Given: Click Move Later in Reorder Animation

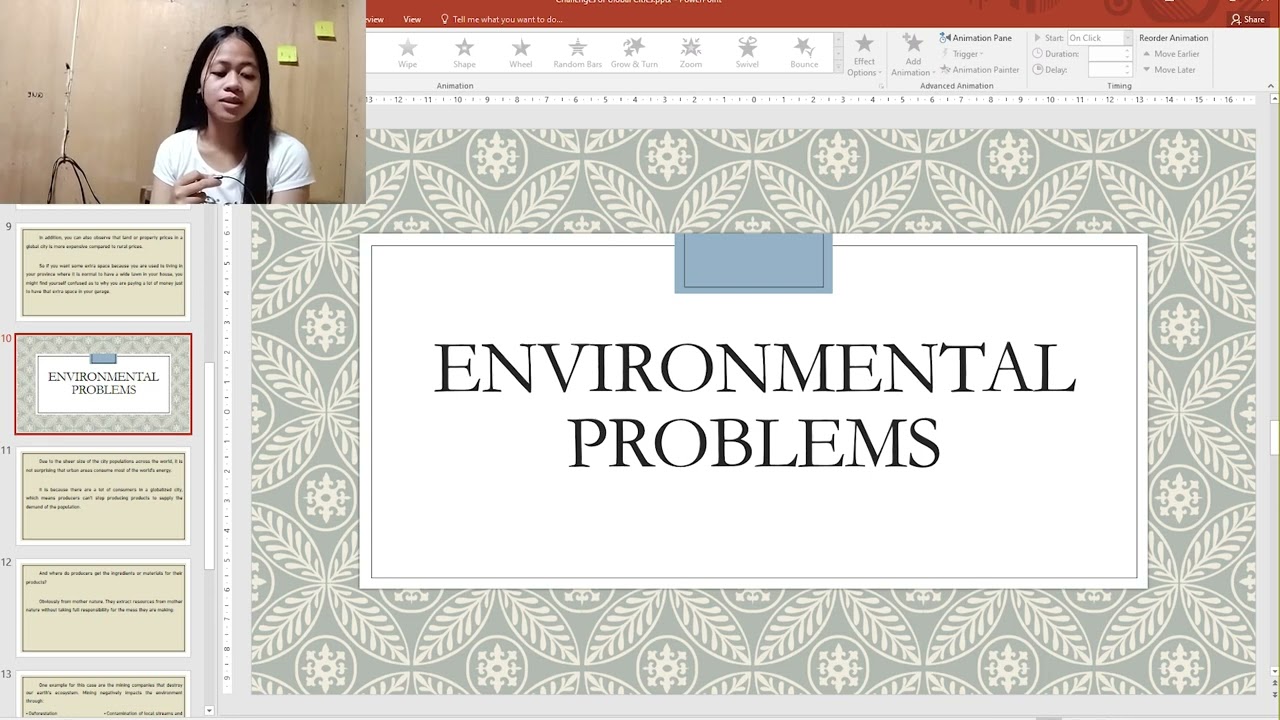Looking at the screenshot, I should pos(1168,70).
